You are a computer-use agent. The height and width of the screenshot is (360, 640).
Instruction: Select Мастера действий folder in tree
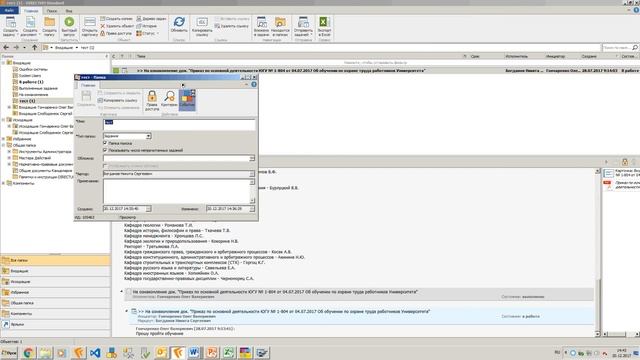pos(35,158)
